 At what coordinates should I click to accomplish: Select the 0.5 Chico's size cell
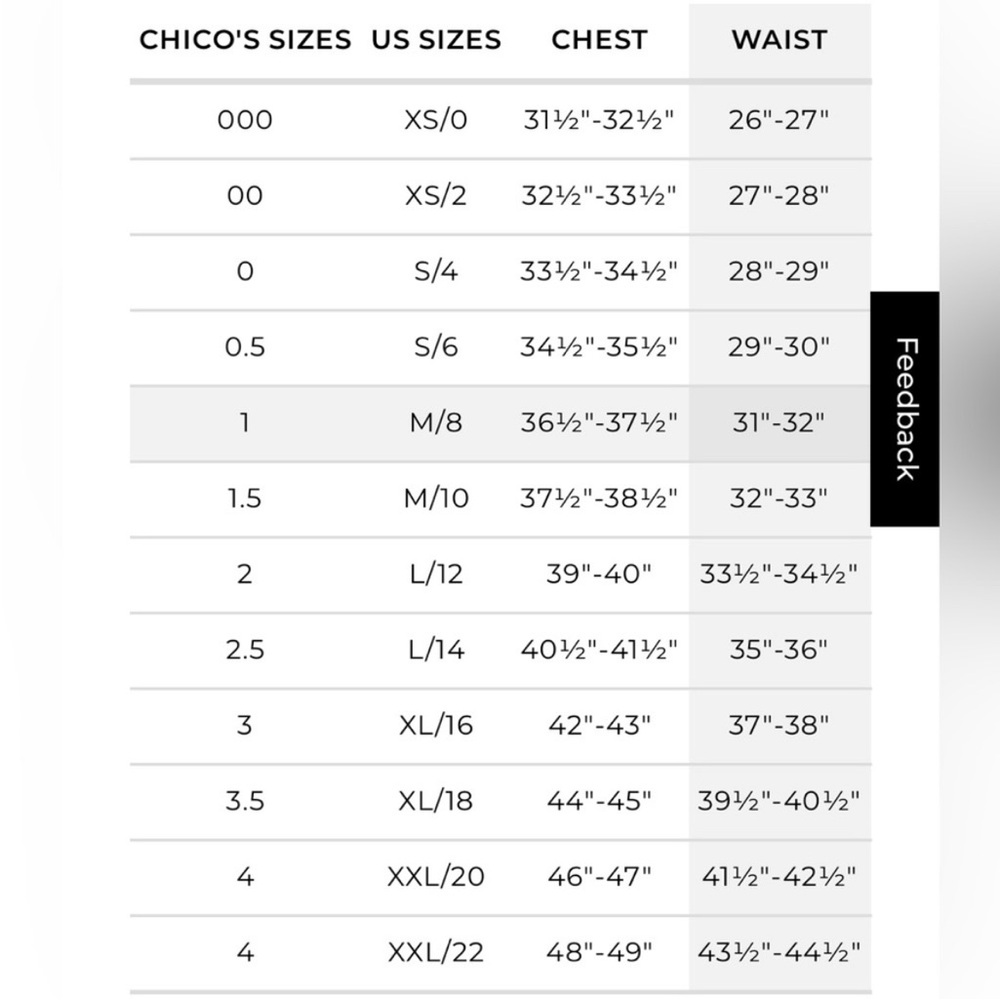245,347
